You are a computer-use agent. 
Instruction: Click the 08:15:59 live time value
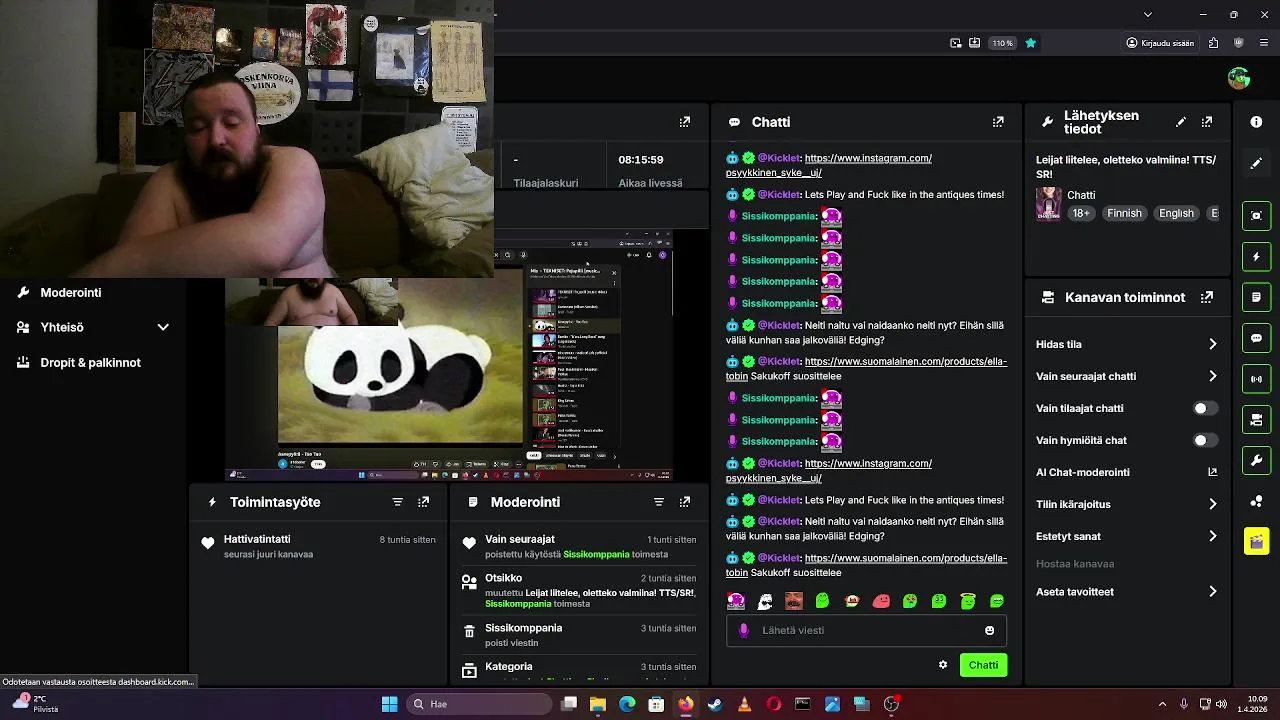click(x=641, y=159)
